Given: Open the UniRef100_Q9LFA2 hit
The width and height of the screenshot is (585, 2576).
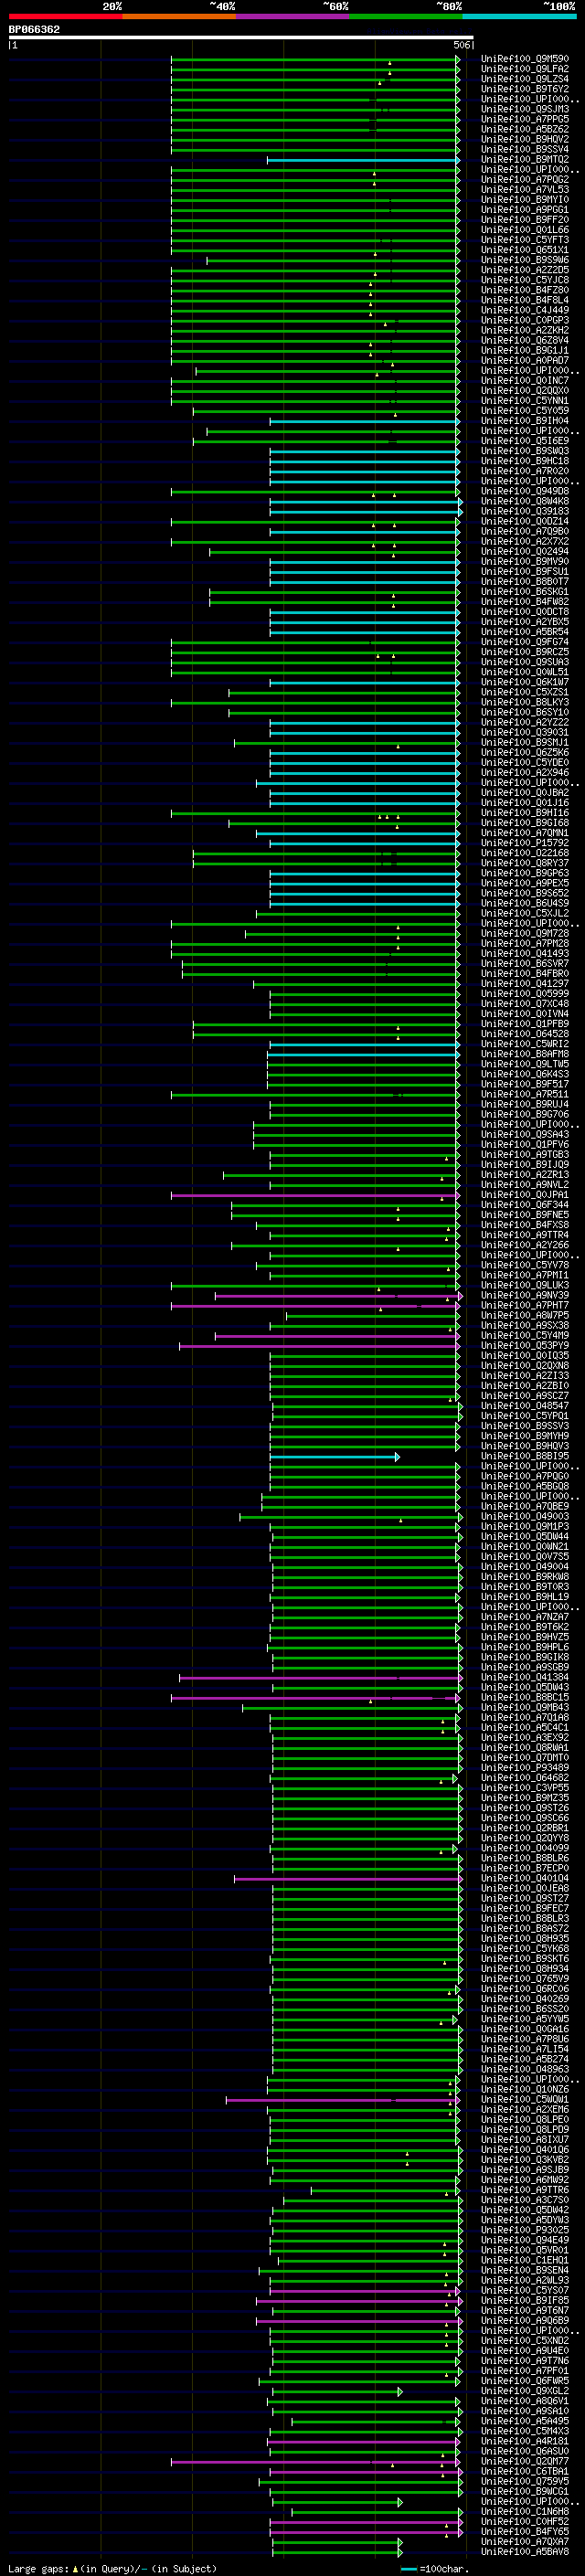Looking at the screenshot, I should point(525,69).
